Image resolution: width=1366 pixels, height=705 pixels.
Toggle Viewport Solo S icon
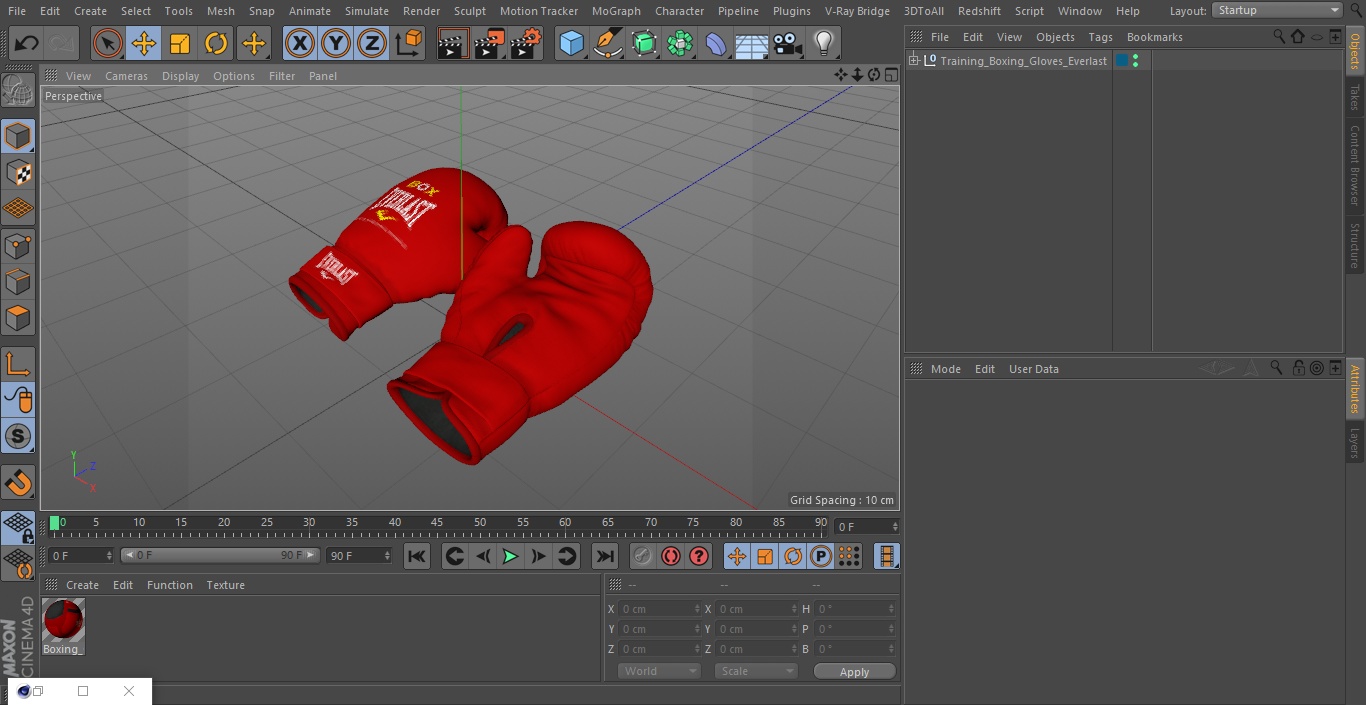pyautogui.click(x=18, y=436)
